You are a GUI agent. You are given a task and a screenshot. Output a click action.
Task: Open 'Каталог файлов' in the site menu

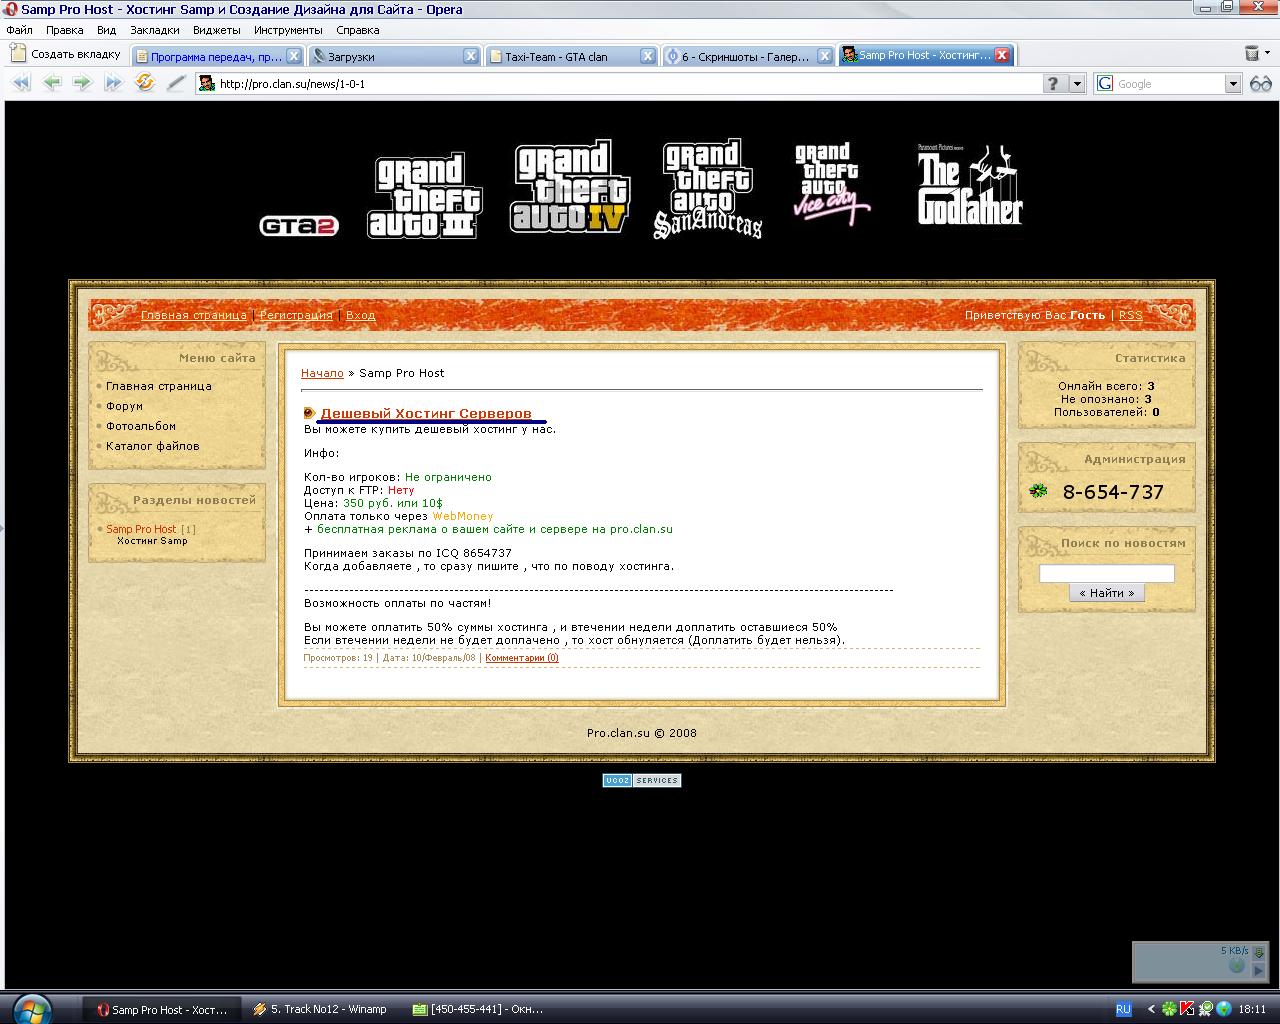click(x=153, y=446)
